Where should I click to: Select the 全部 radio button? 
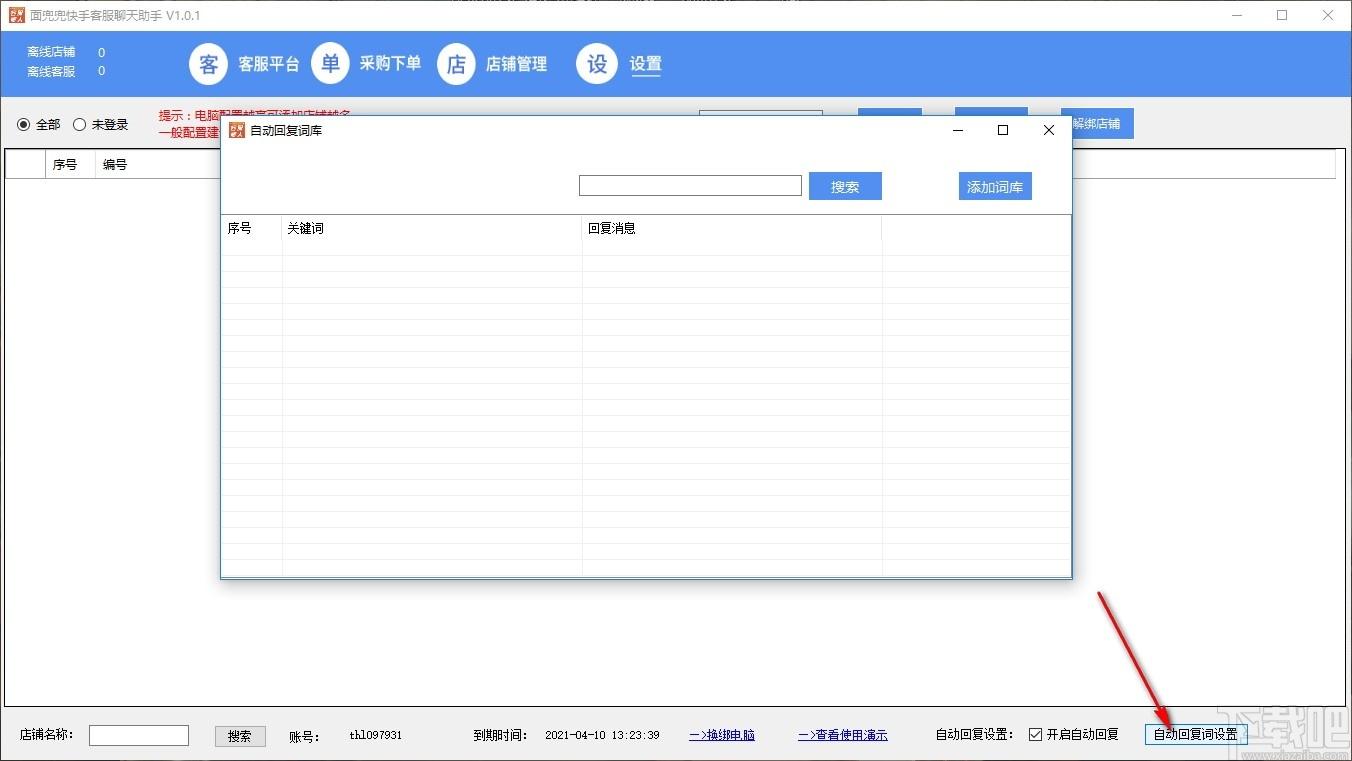(x=24, y=125)
